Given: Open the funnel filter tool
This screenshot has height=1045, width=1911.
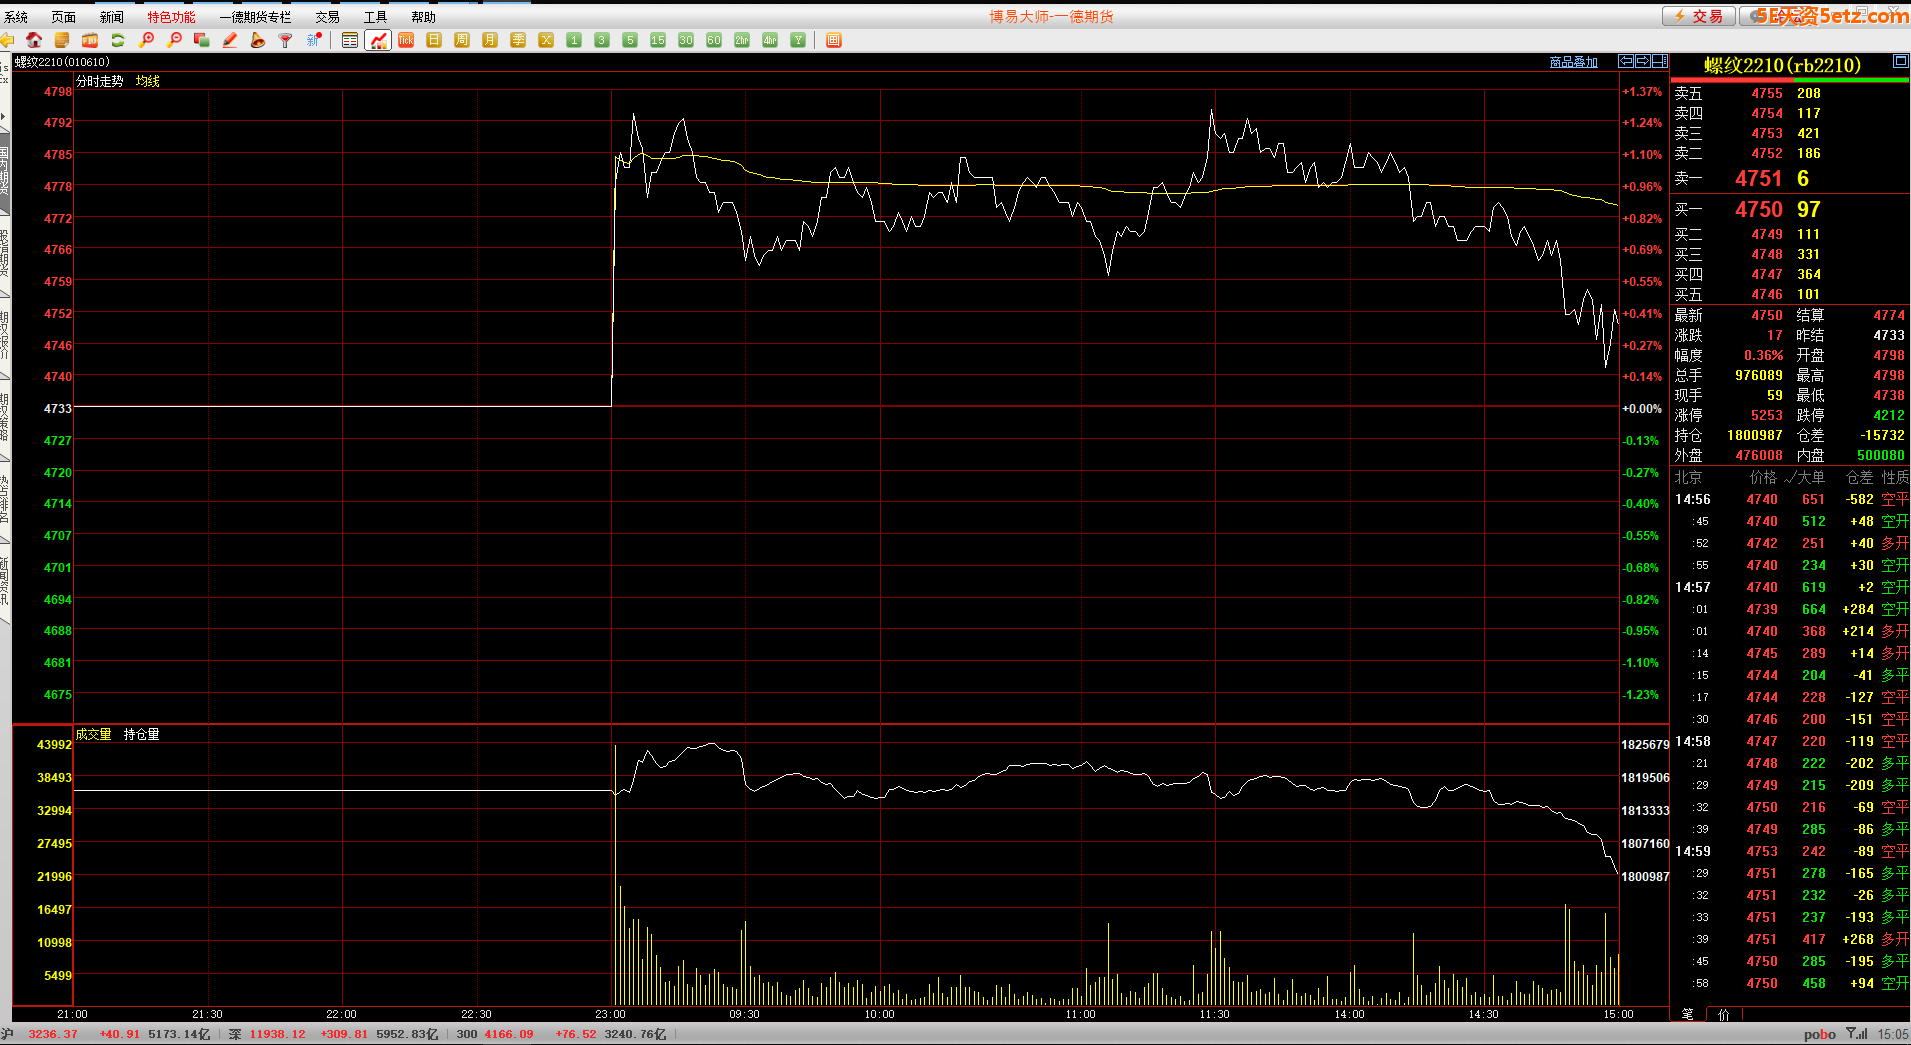Looking at the screenshot, I should (286, 40).
